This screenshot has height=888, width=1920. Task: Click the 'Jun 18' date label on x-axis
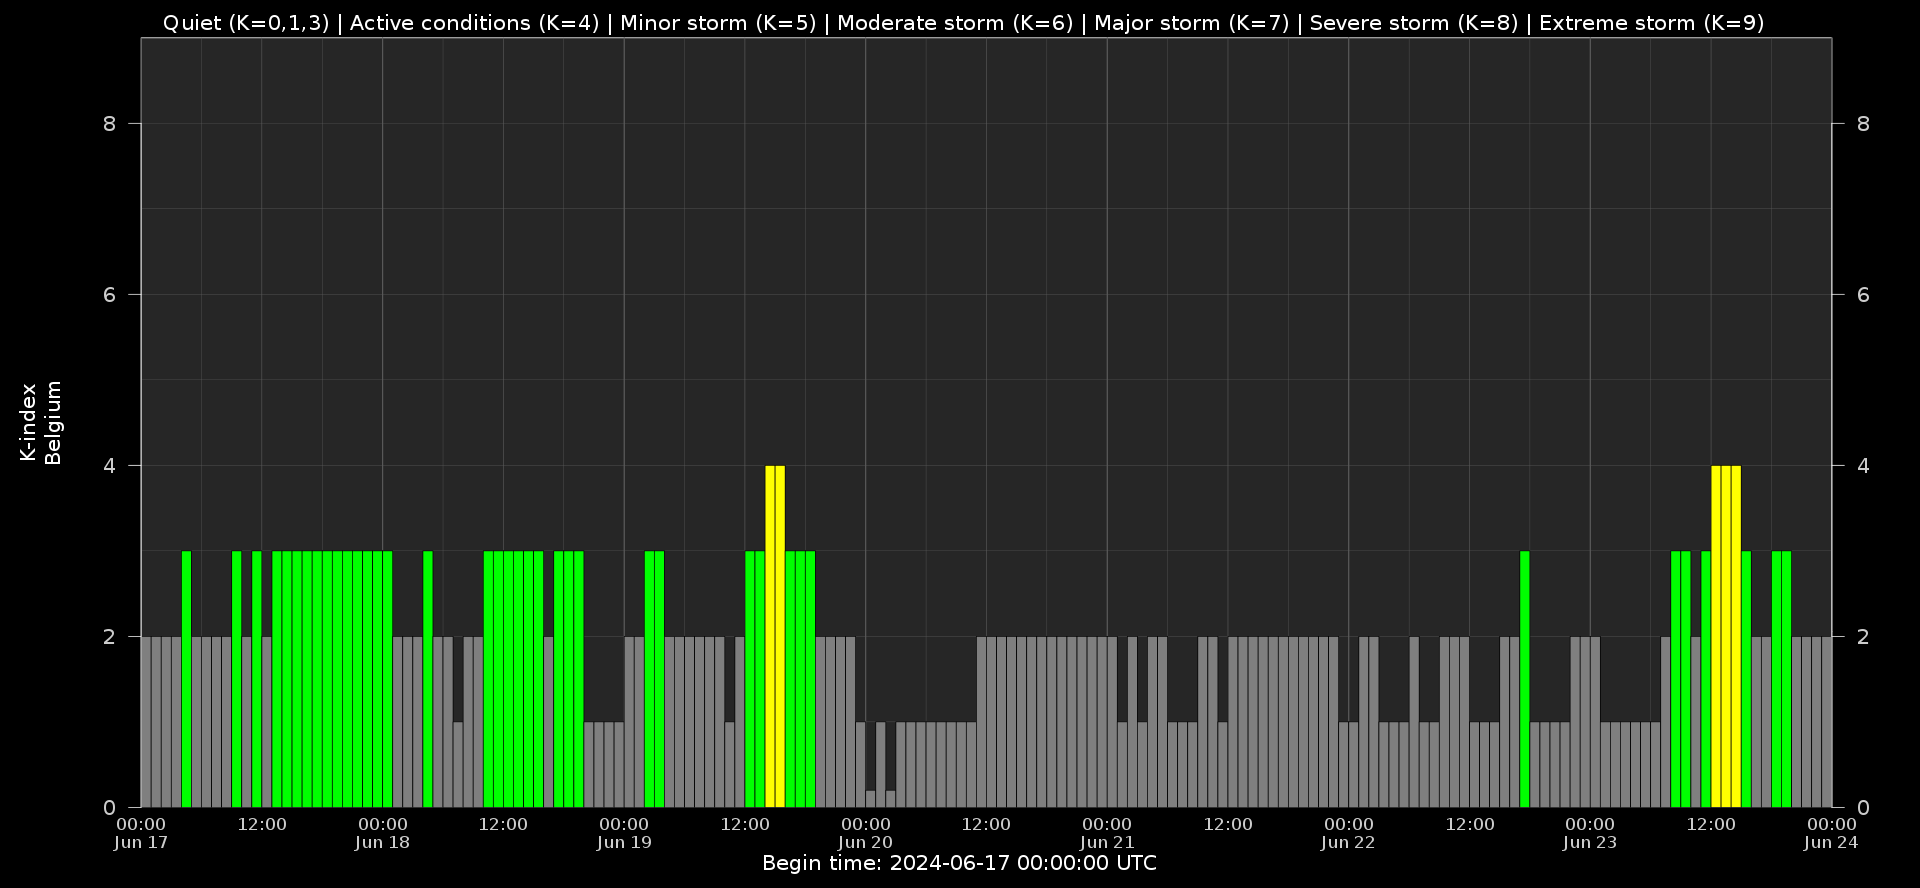[382, 842]
